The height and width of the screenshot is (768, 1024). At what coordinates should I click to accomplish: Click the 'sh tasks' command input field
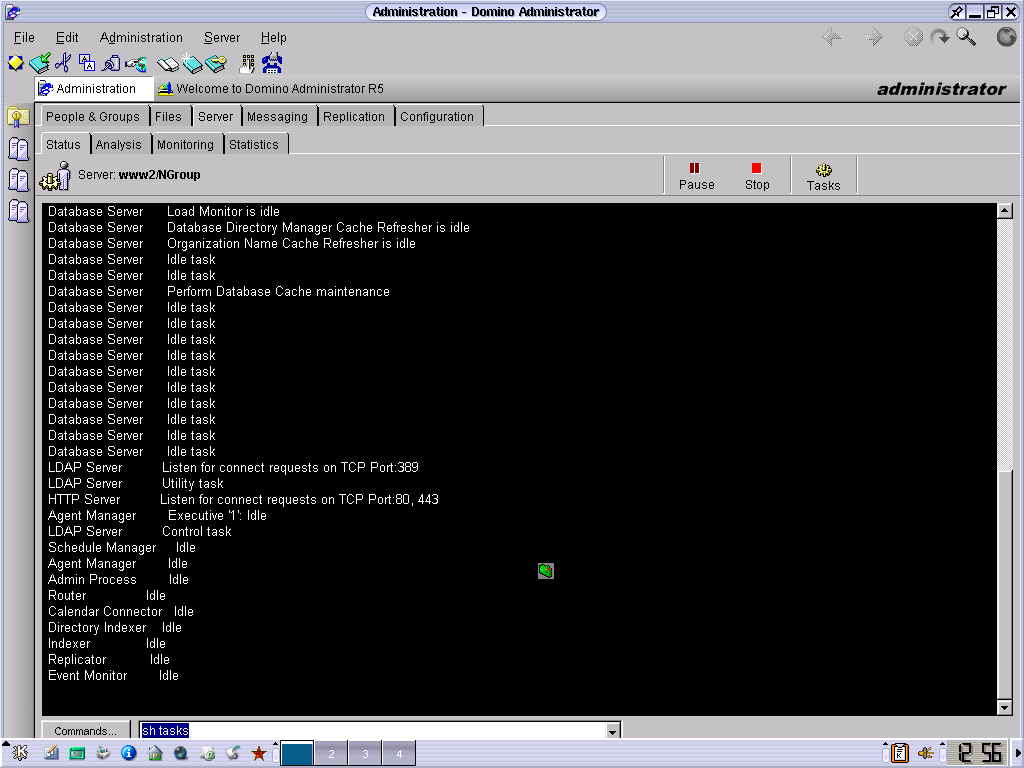(x=373, y=731)
